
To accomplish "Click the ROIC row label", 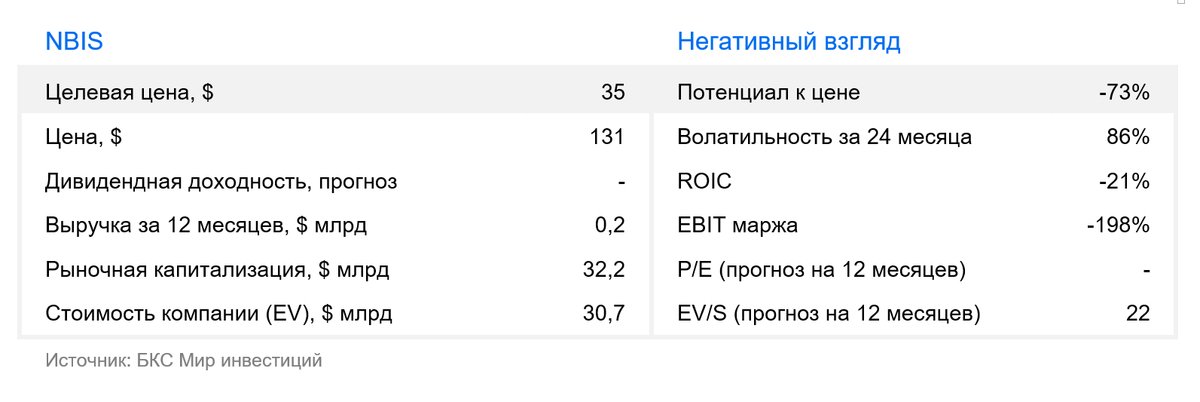I will coord(704,181).
